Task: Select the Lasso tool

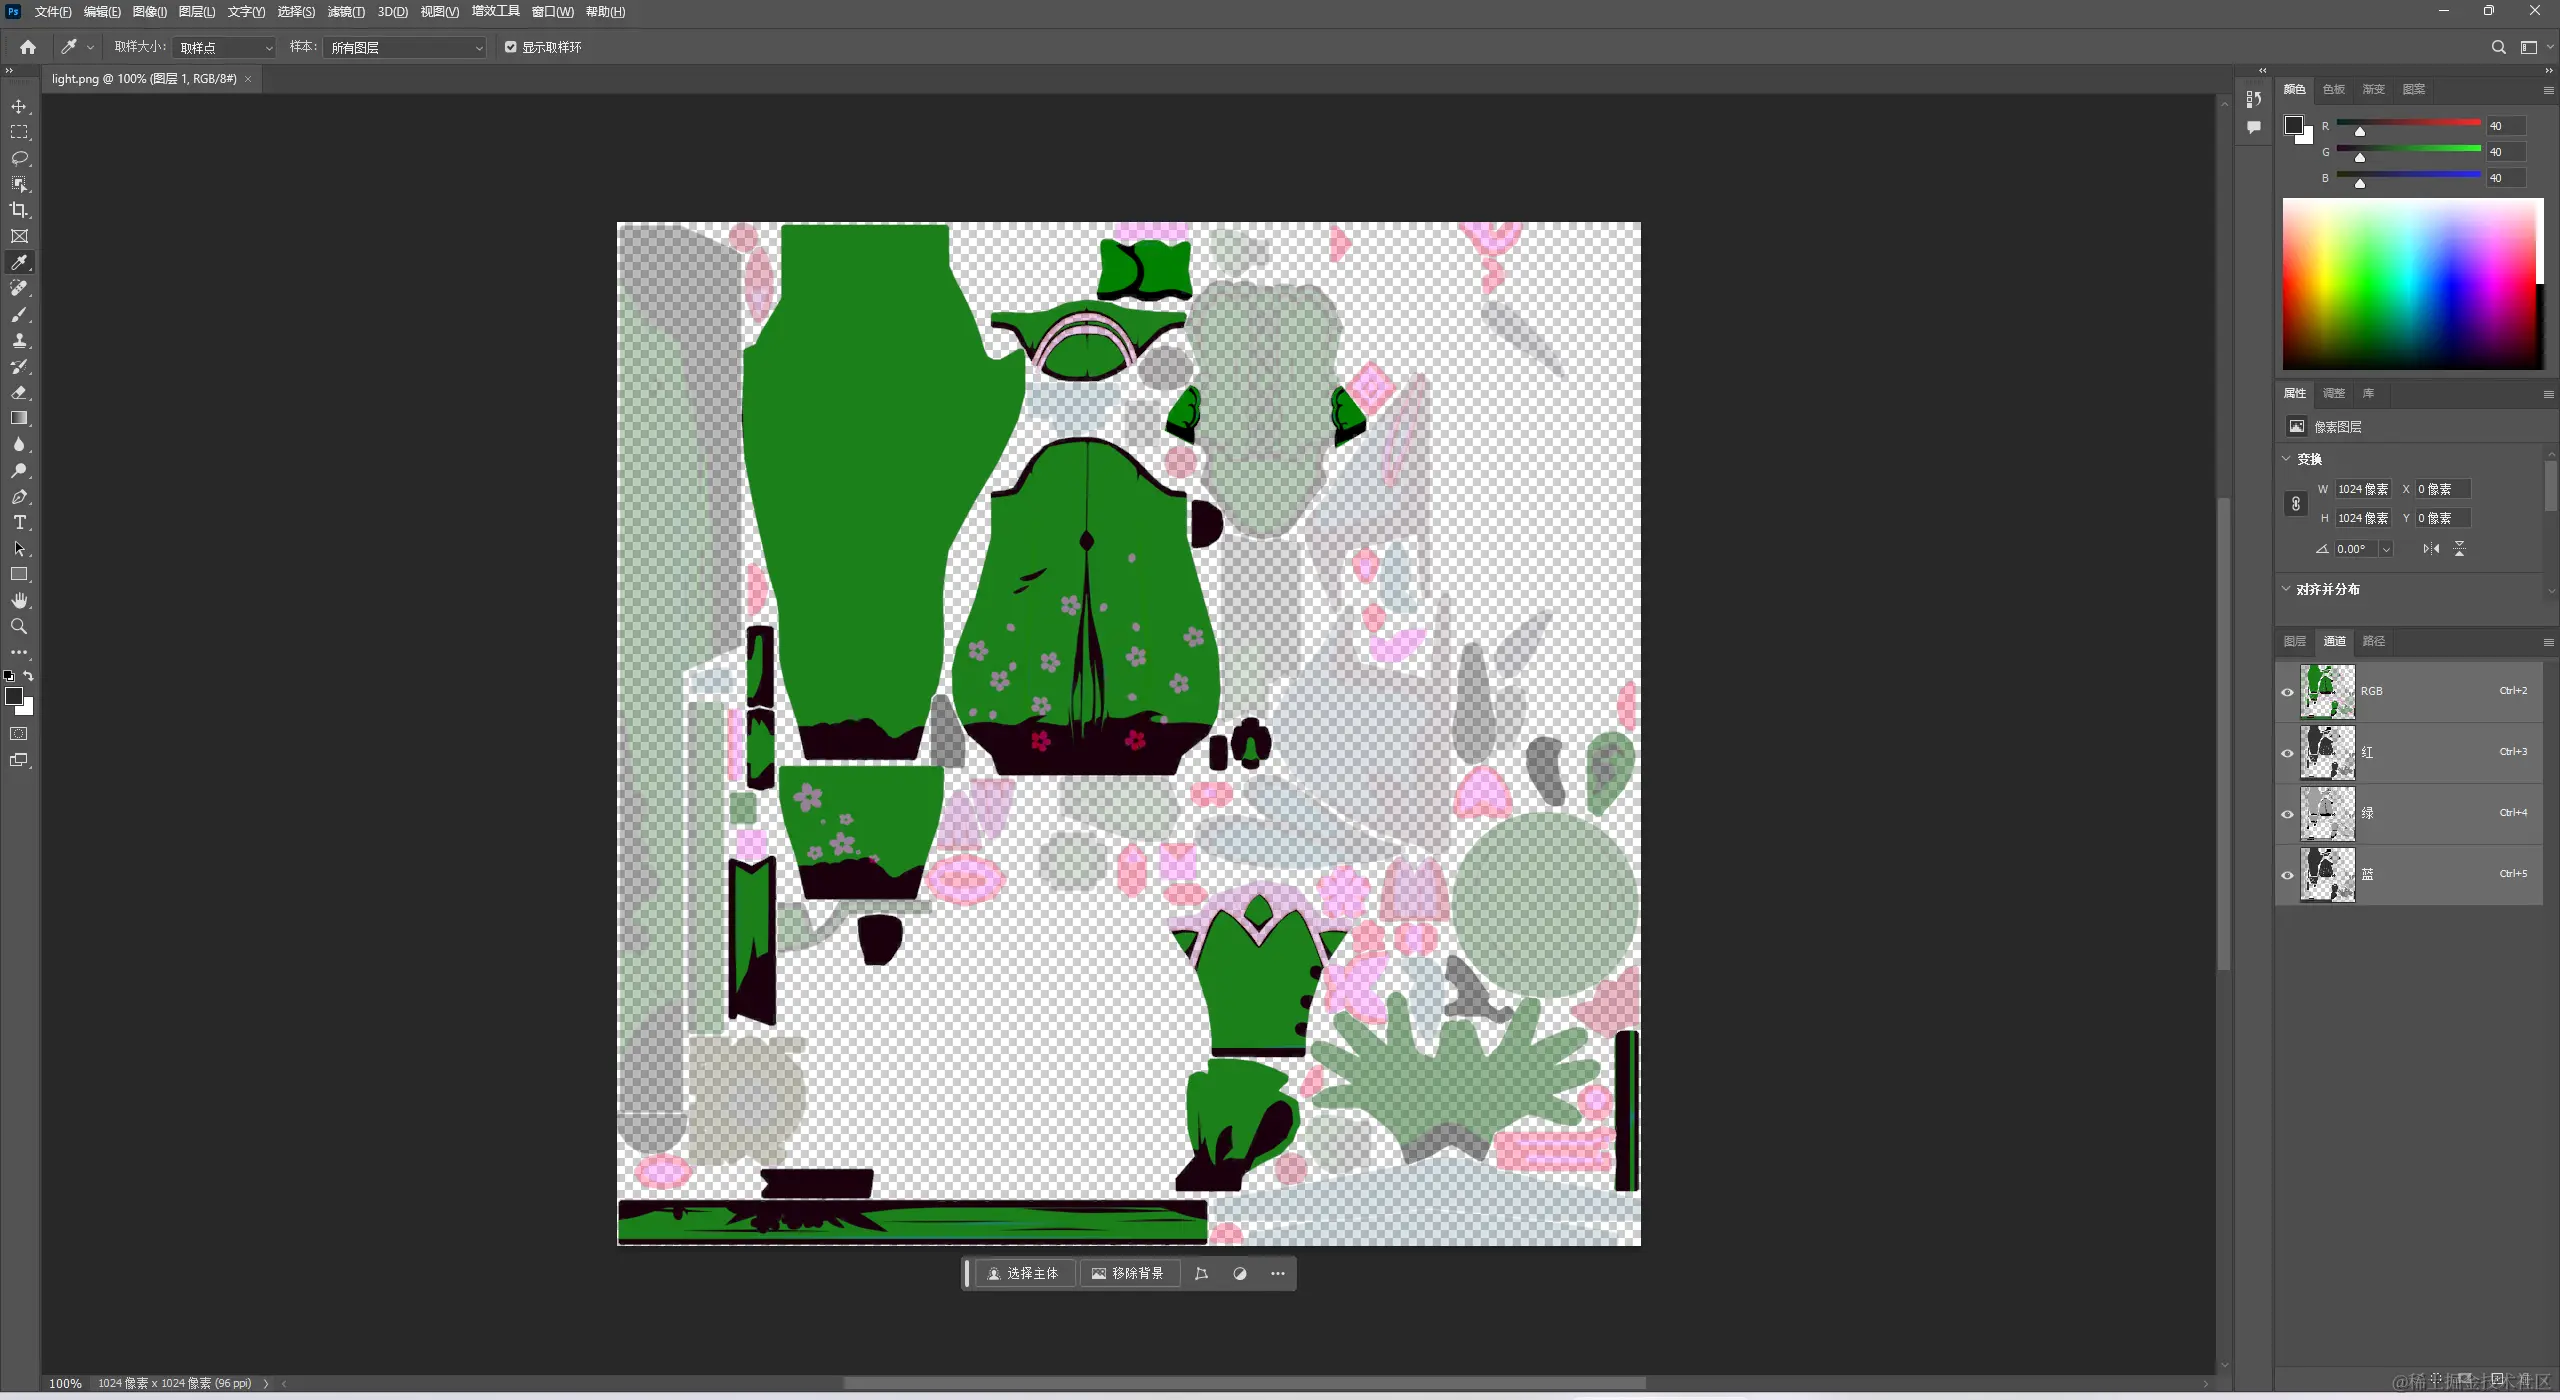Action: [x=19, y=158]
